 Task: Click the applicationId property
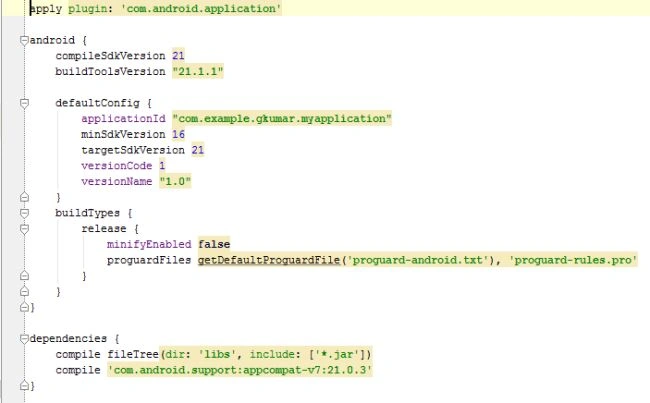click(x=123, y=119)
